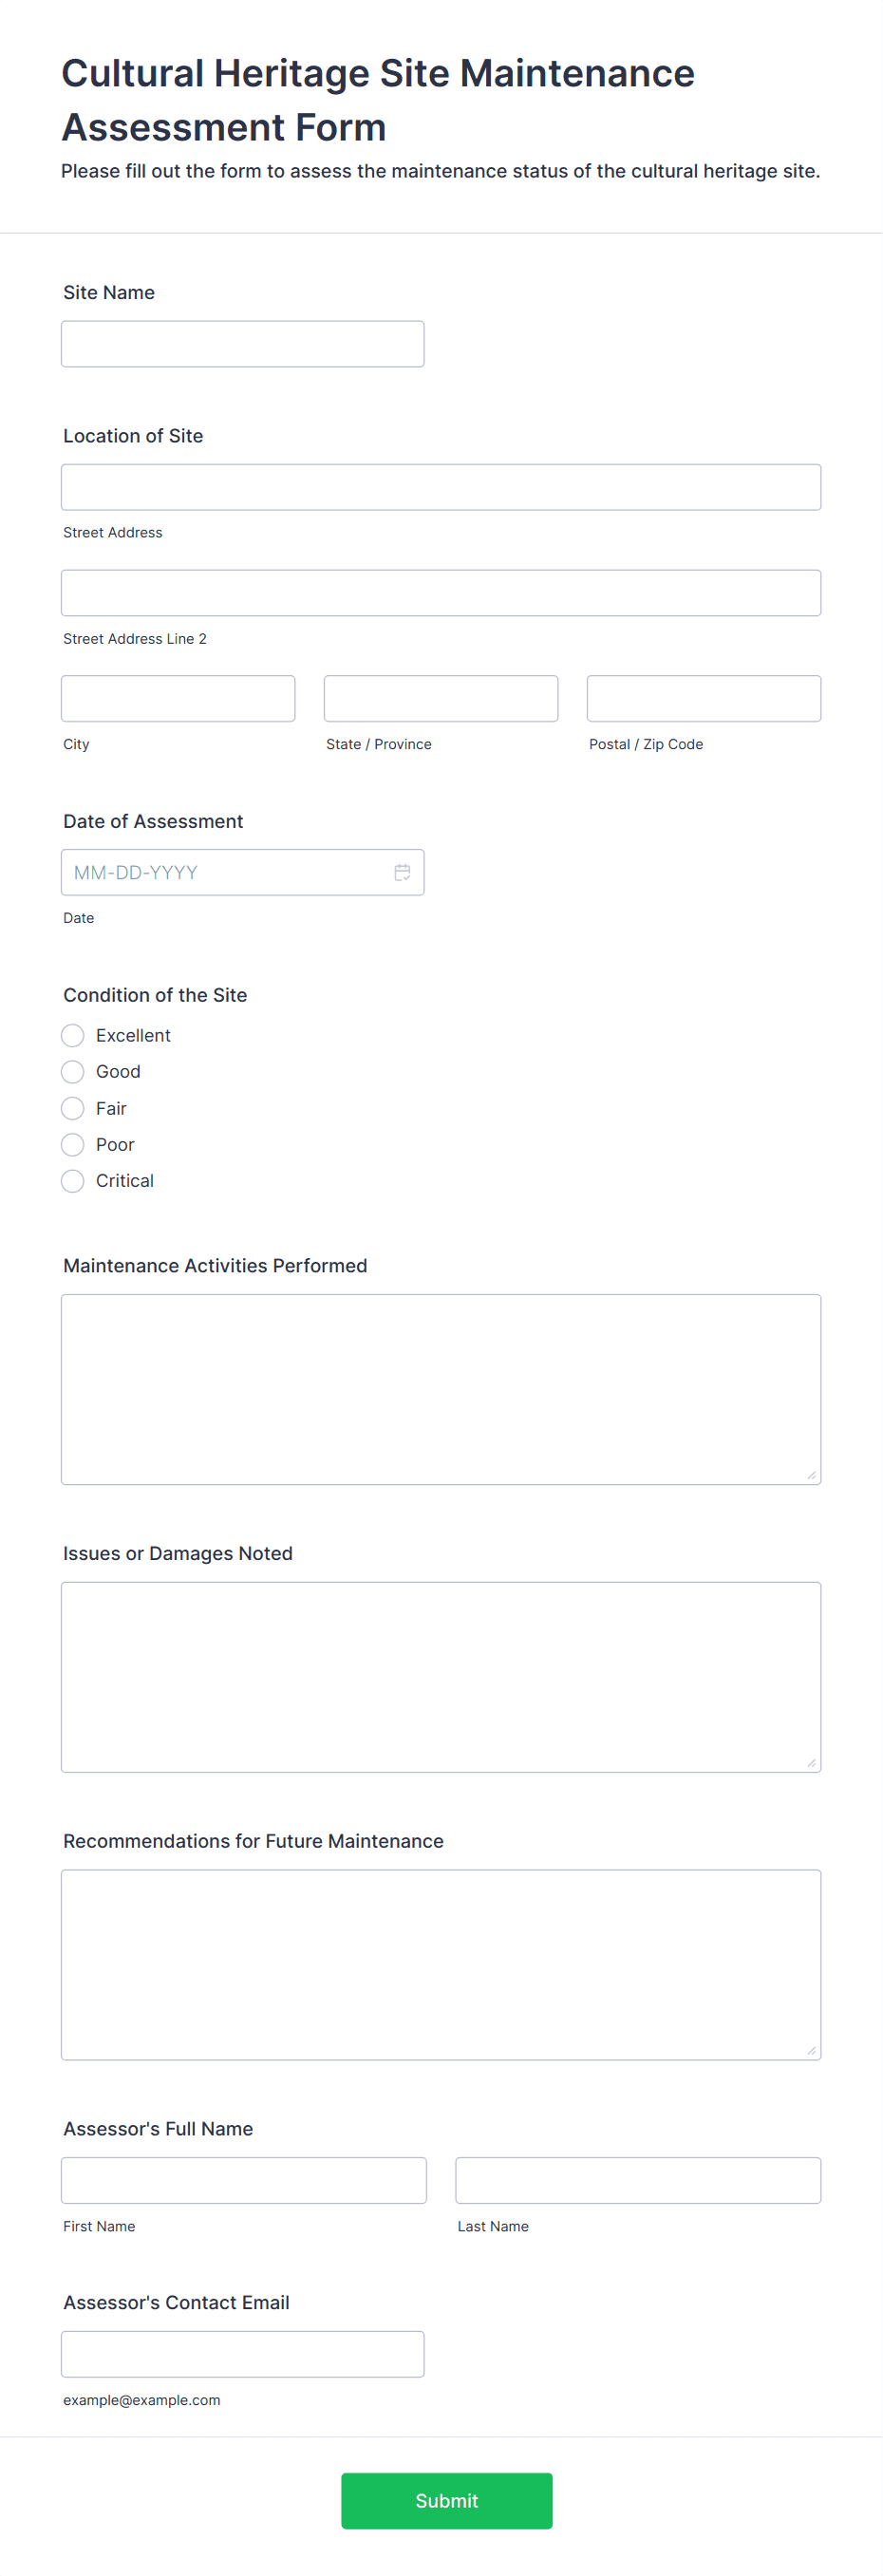Click into the City field
Viewport: 883px width, 2576px height.
coord(178,698)
